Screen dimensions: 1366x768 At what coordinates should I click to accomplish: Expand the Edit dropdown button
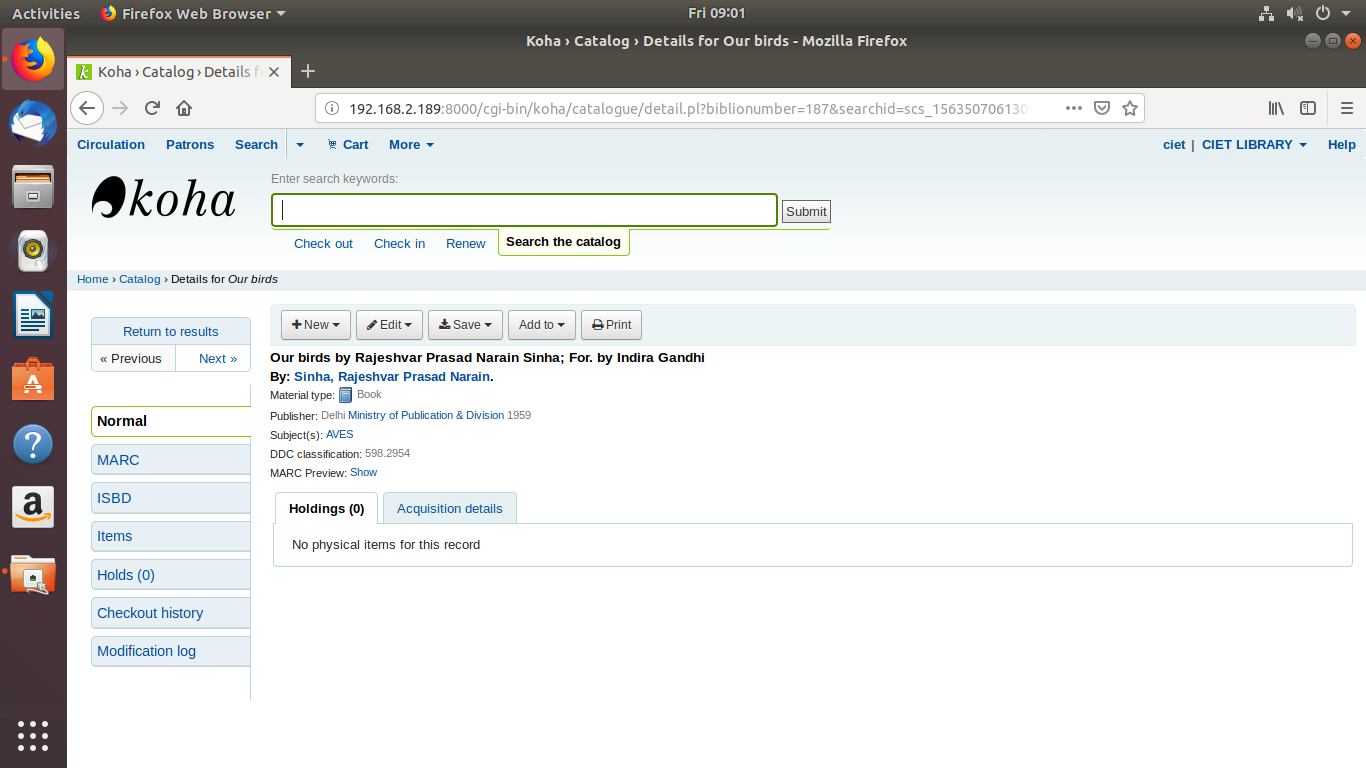pos(389,325)
